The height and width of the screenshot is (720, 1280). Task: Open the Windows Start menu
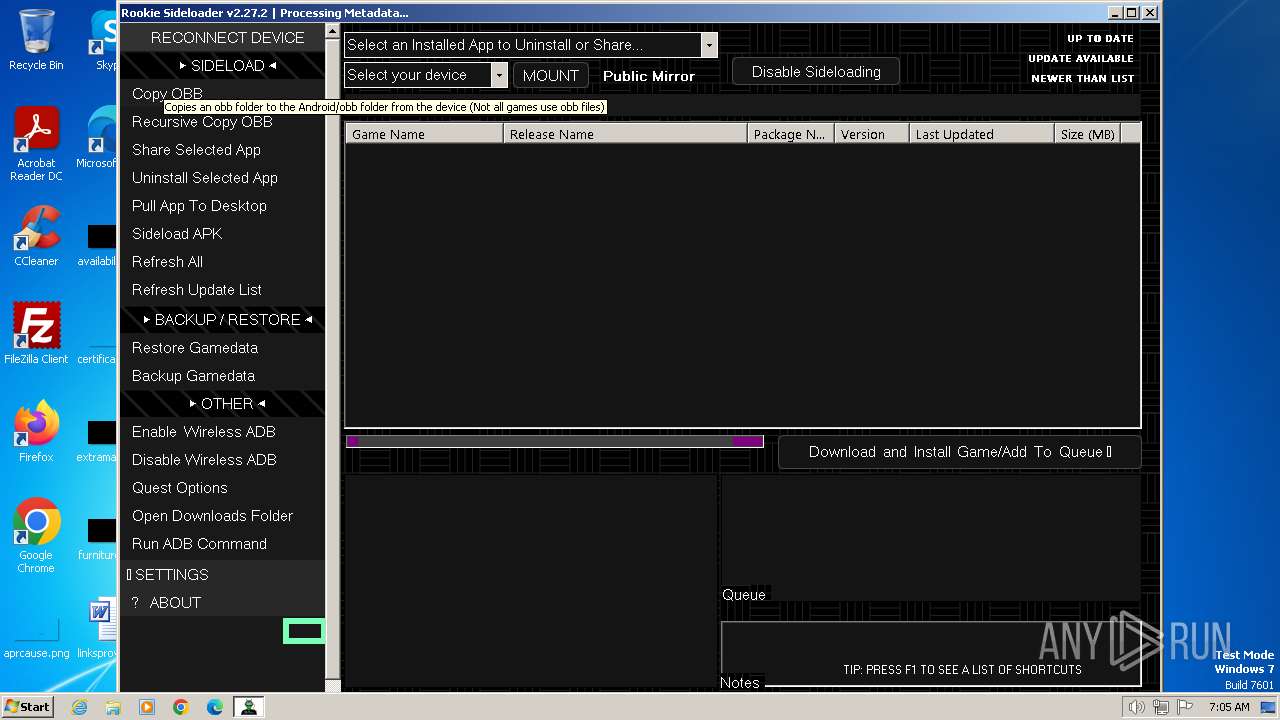[28, 707]
